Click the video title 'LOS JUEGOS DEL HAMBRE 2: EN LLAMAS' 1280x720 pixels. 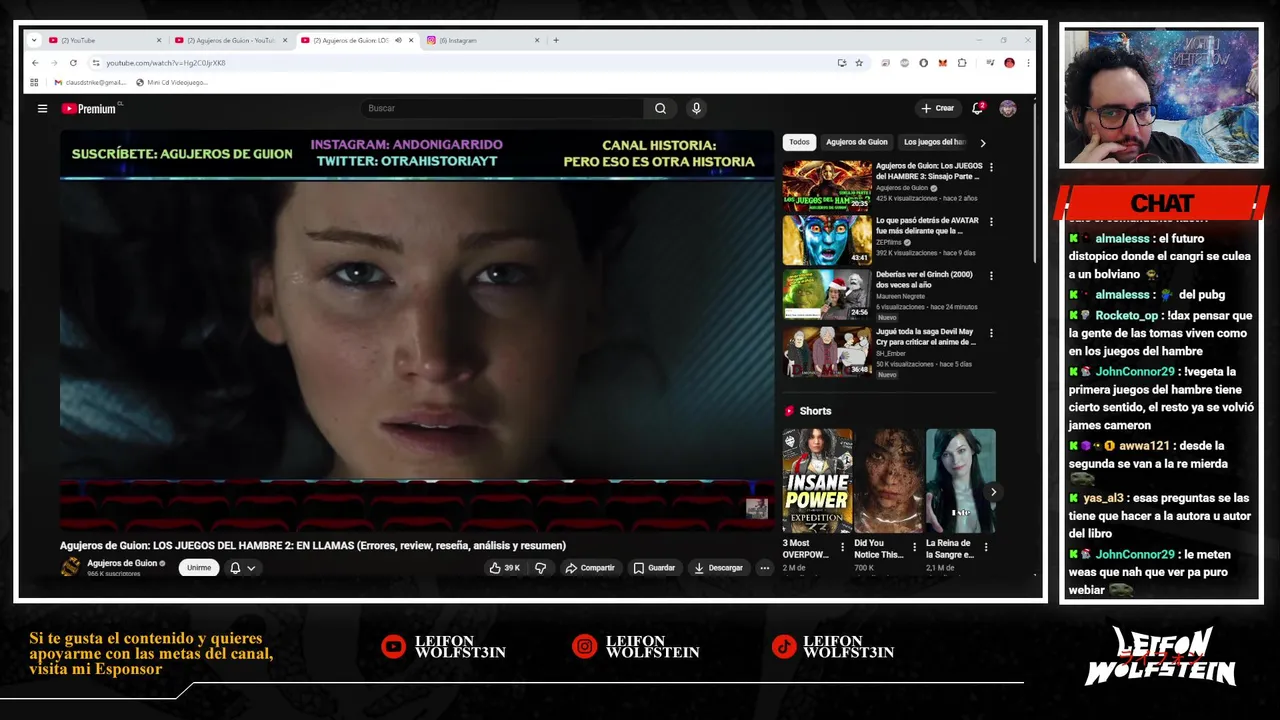point(312,545)
